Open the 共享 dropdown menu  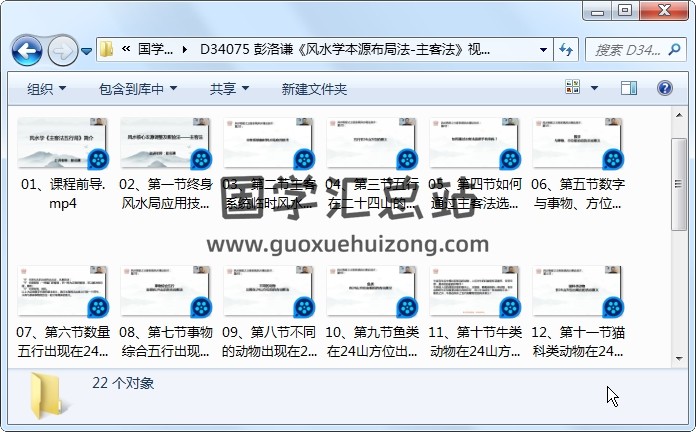pyautogui.click(x=229, y=89)
